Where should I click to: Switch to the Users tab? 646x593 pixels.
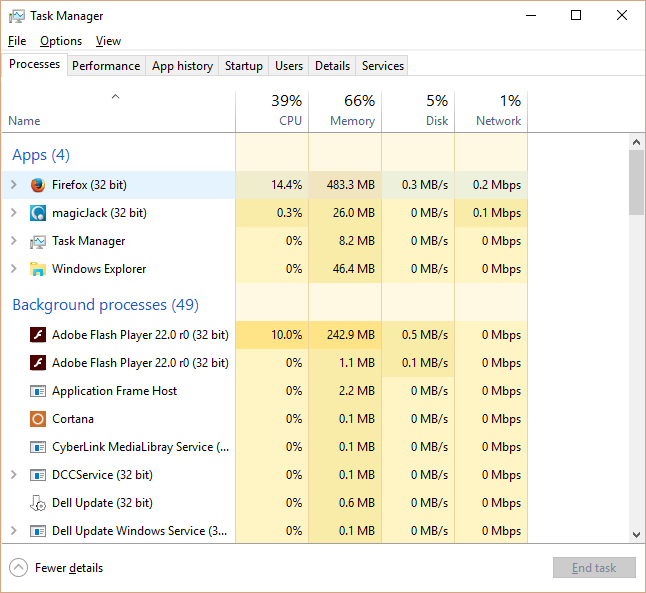tap(289, 66)
